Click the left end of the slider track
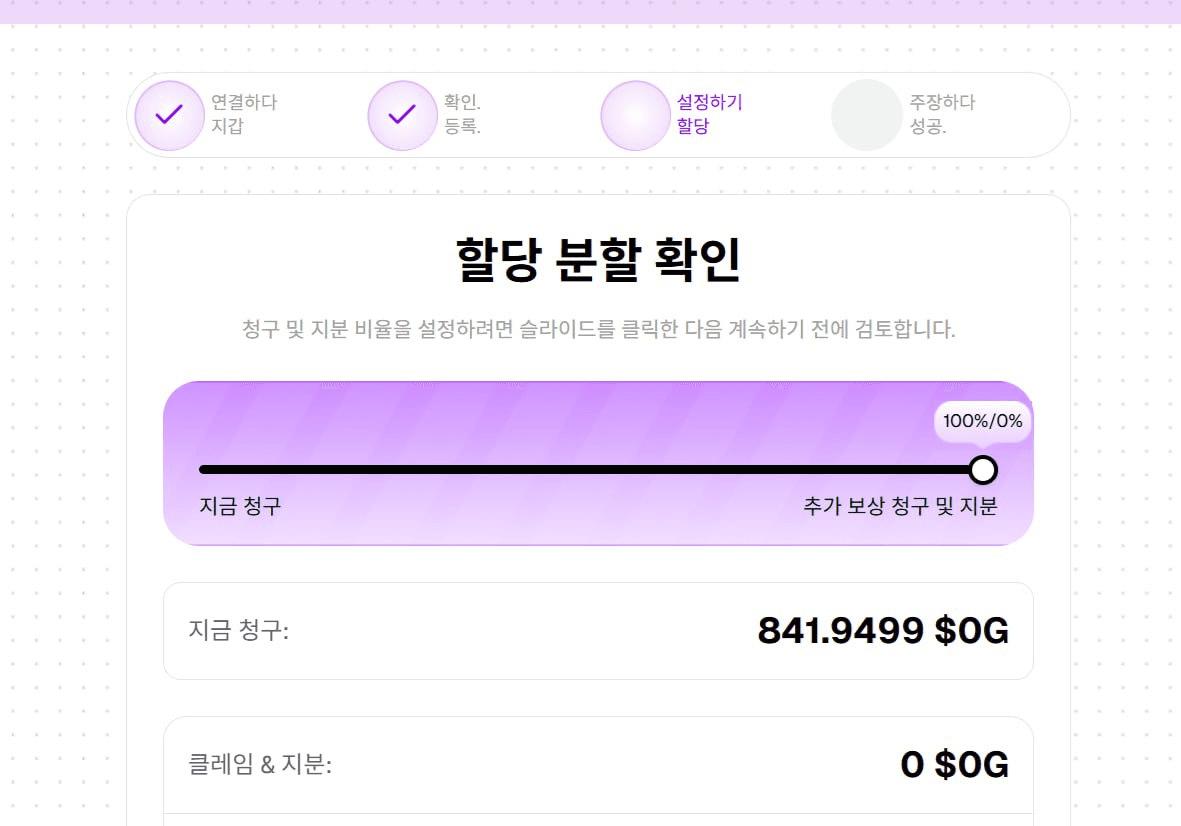 pyautogui.click(x=203, y=470)
